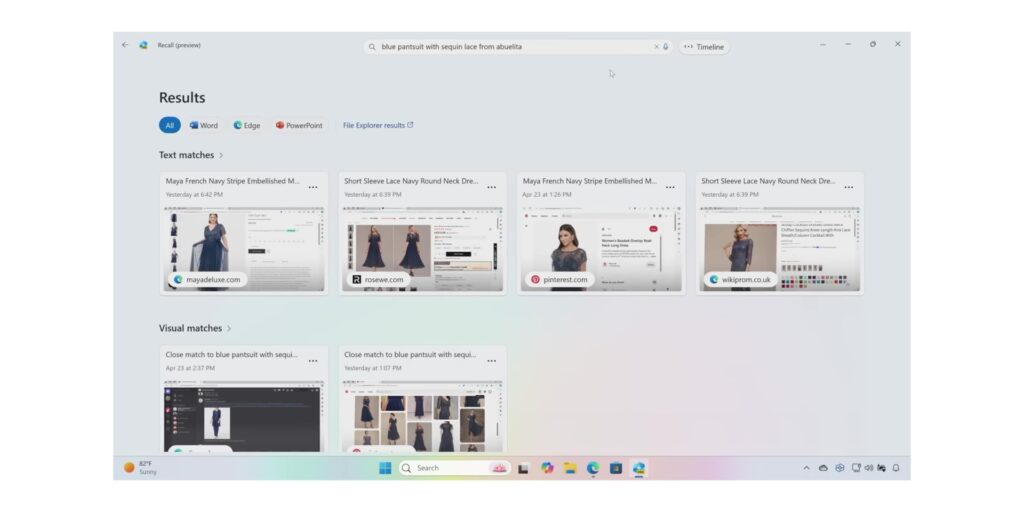Open more options on mayadeluxe.com card

click(x=313, y=187)
